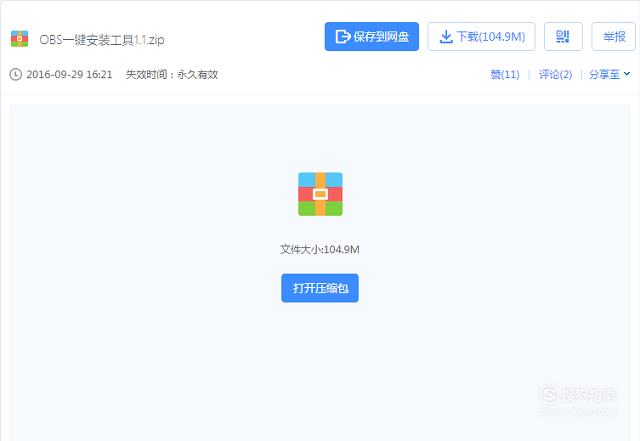
Task: Click the large archive icon in preview
Action: click(x=320, y=194)
